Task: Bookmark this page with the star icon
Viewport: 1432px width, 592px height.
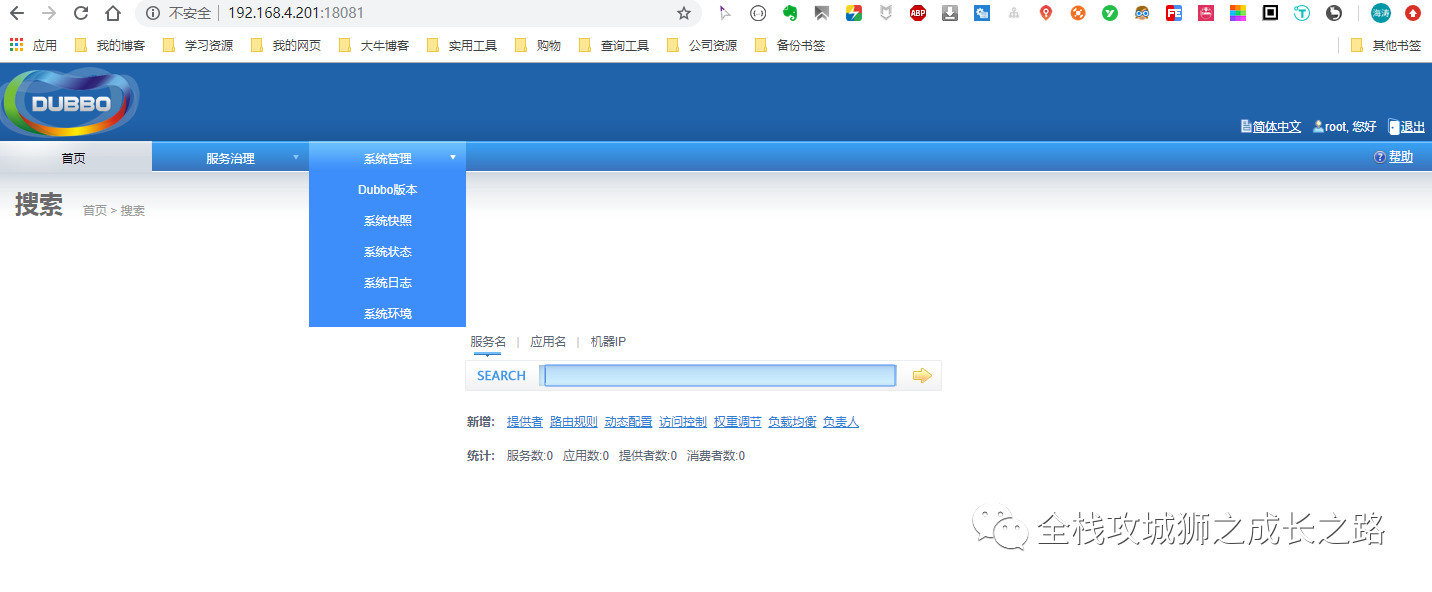Action: pos(684,13)
